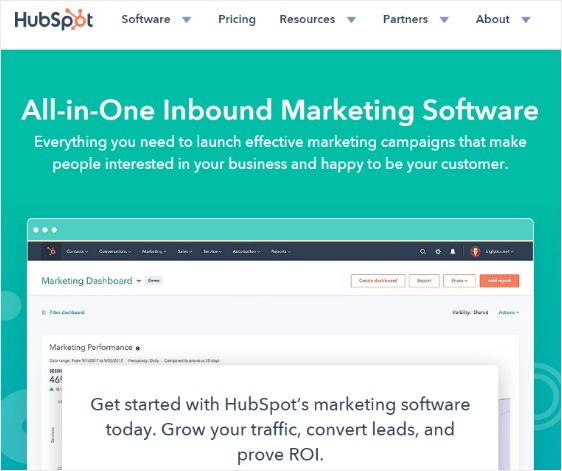Click the Export button
The height and width of the screenshot is (471, 562).
click(424, 281)
